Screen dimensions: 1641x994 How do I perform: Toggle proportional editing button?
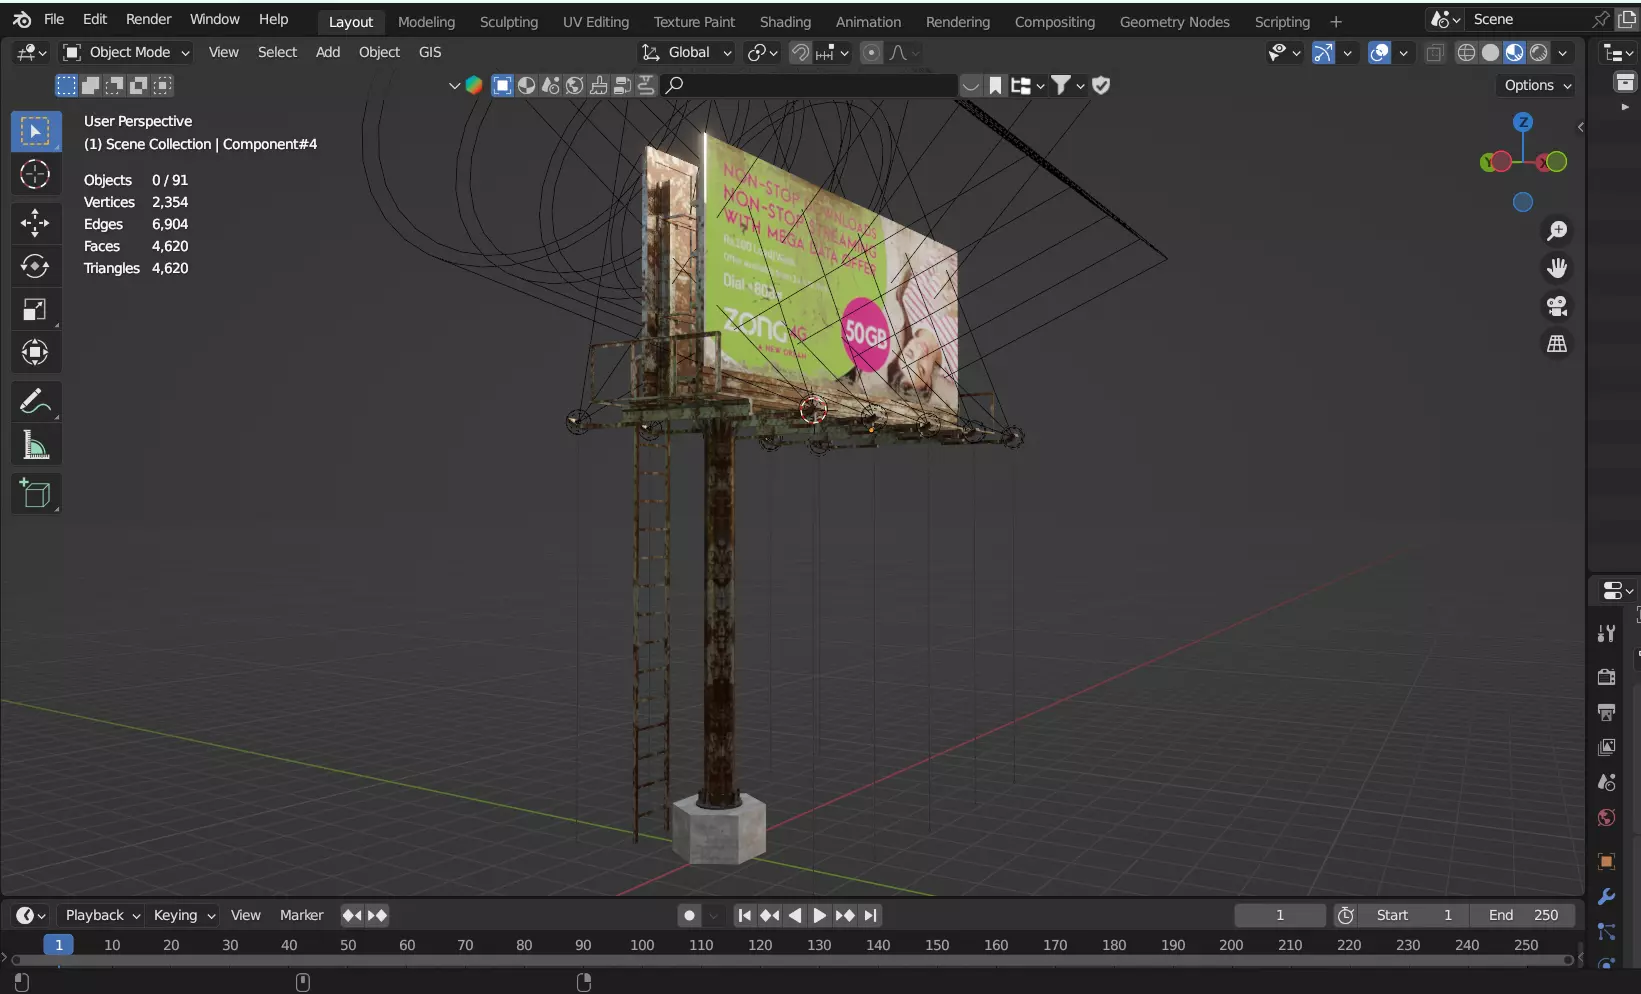(872, 52)
